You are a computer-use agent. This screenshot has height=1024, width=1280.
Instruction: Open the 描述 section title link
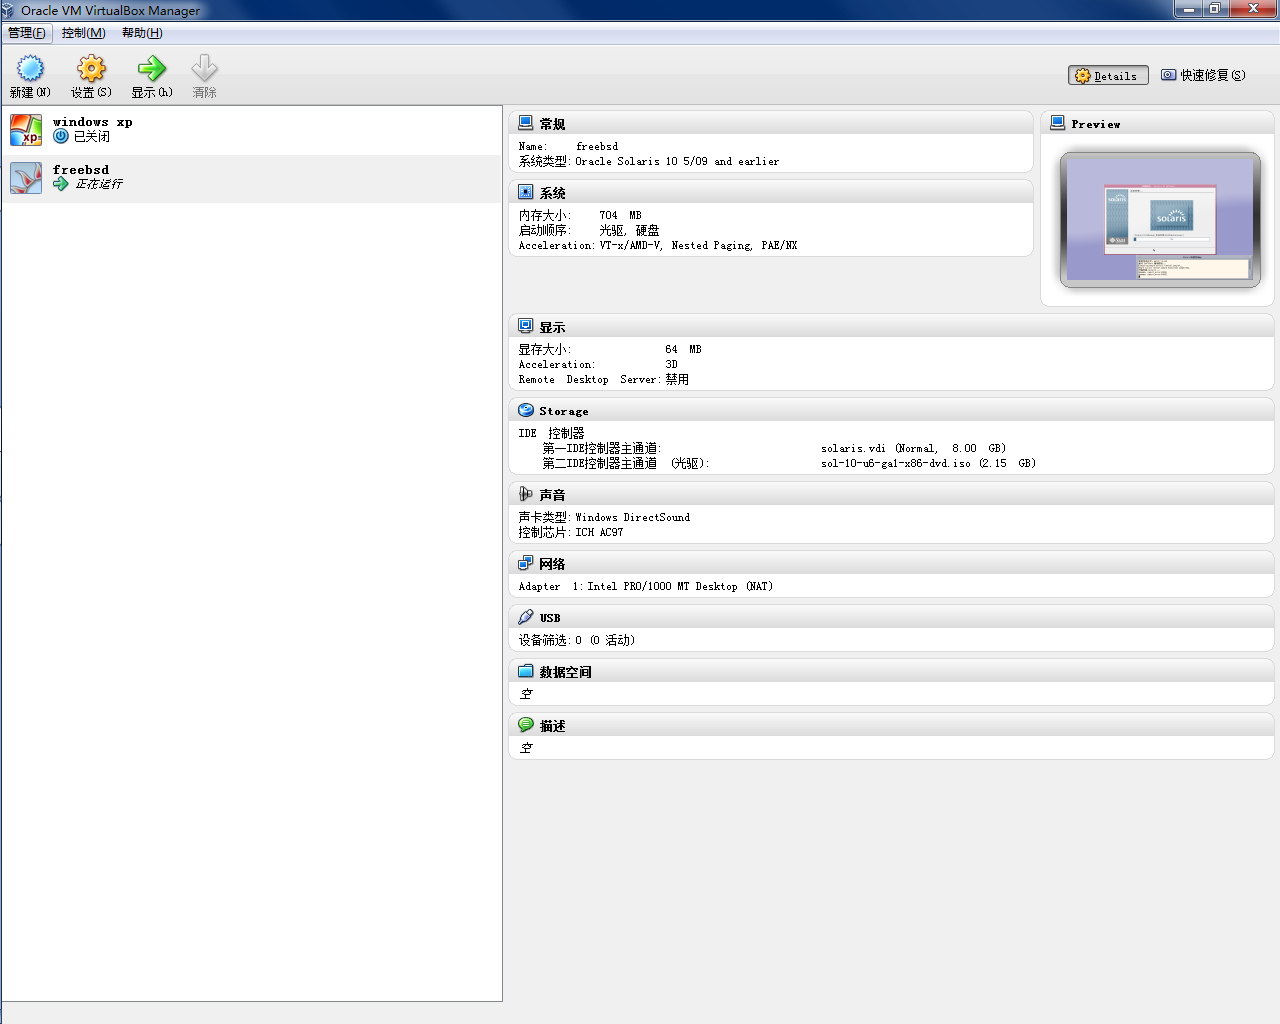552,726
